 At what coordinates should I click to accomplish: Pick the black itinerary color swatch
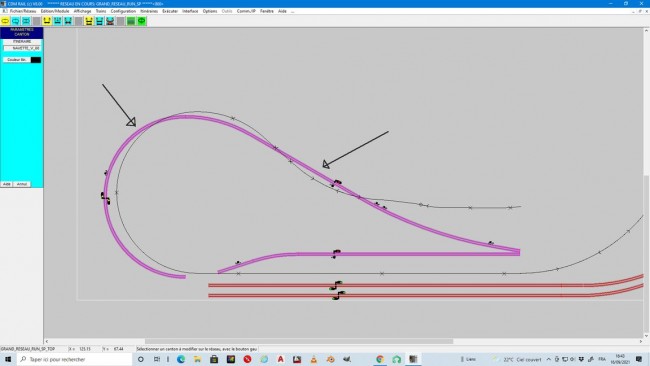click(x=36, y=60)
